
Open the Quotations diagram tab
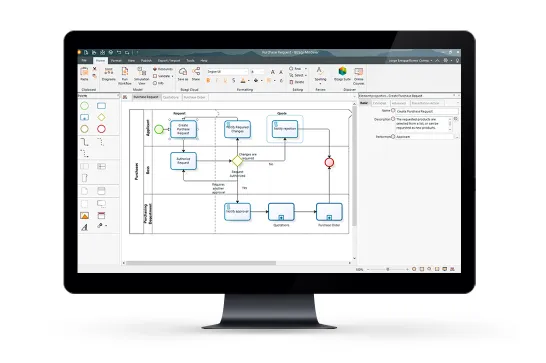pyautogui.click(x=171, y=97)
